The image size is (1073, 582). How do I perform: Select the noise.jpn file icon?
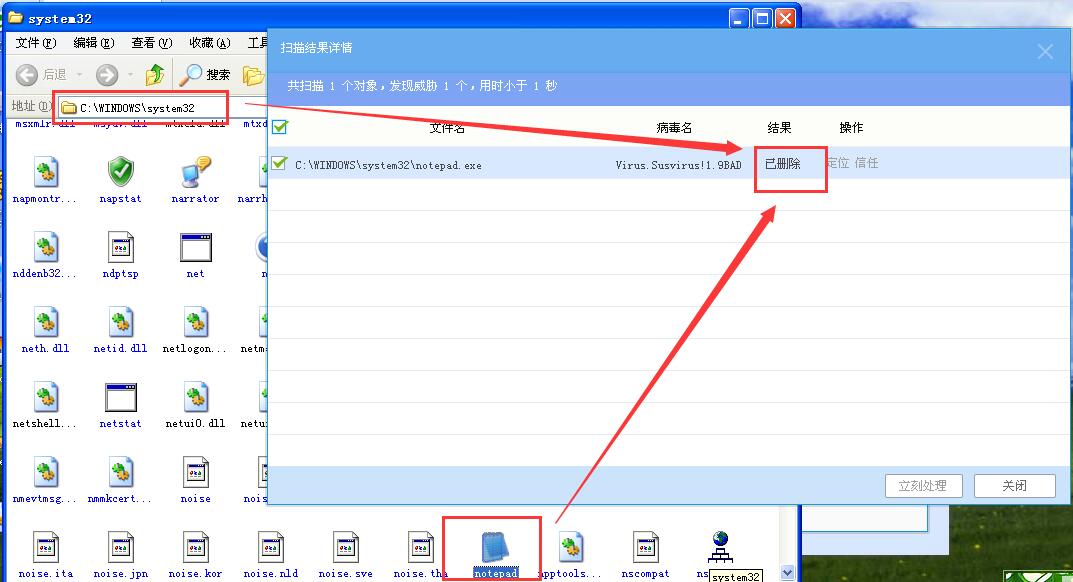pos(120,547)
